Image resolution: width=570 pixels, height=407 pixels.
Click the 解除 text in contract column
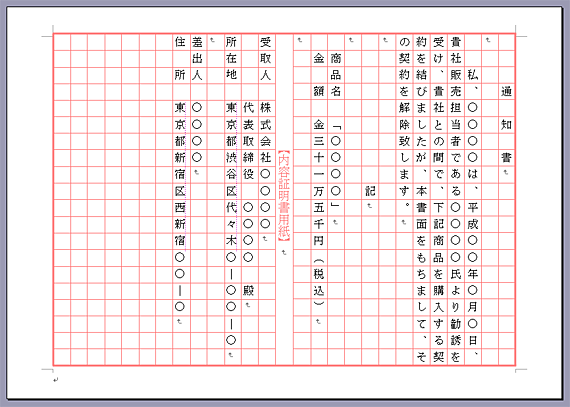tap(404, 116)
